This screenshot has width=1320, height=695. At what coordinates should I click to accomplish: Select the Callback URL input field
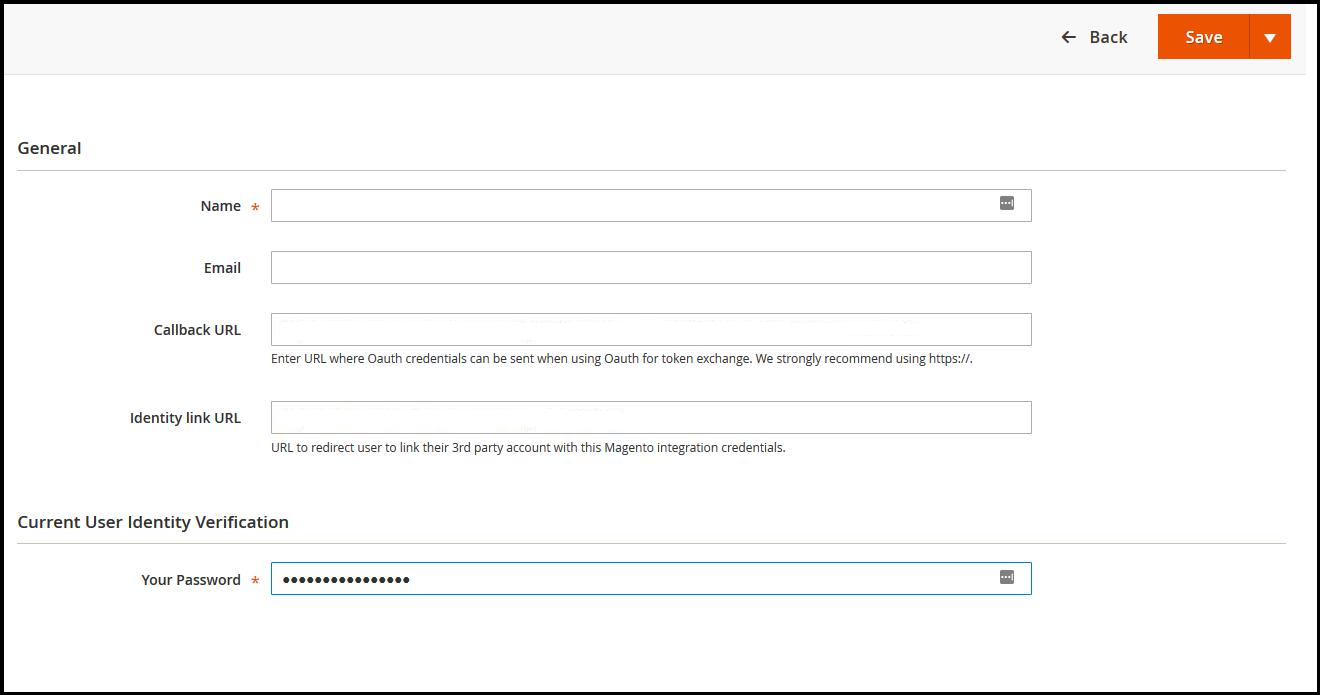(650, 330)
